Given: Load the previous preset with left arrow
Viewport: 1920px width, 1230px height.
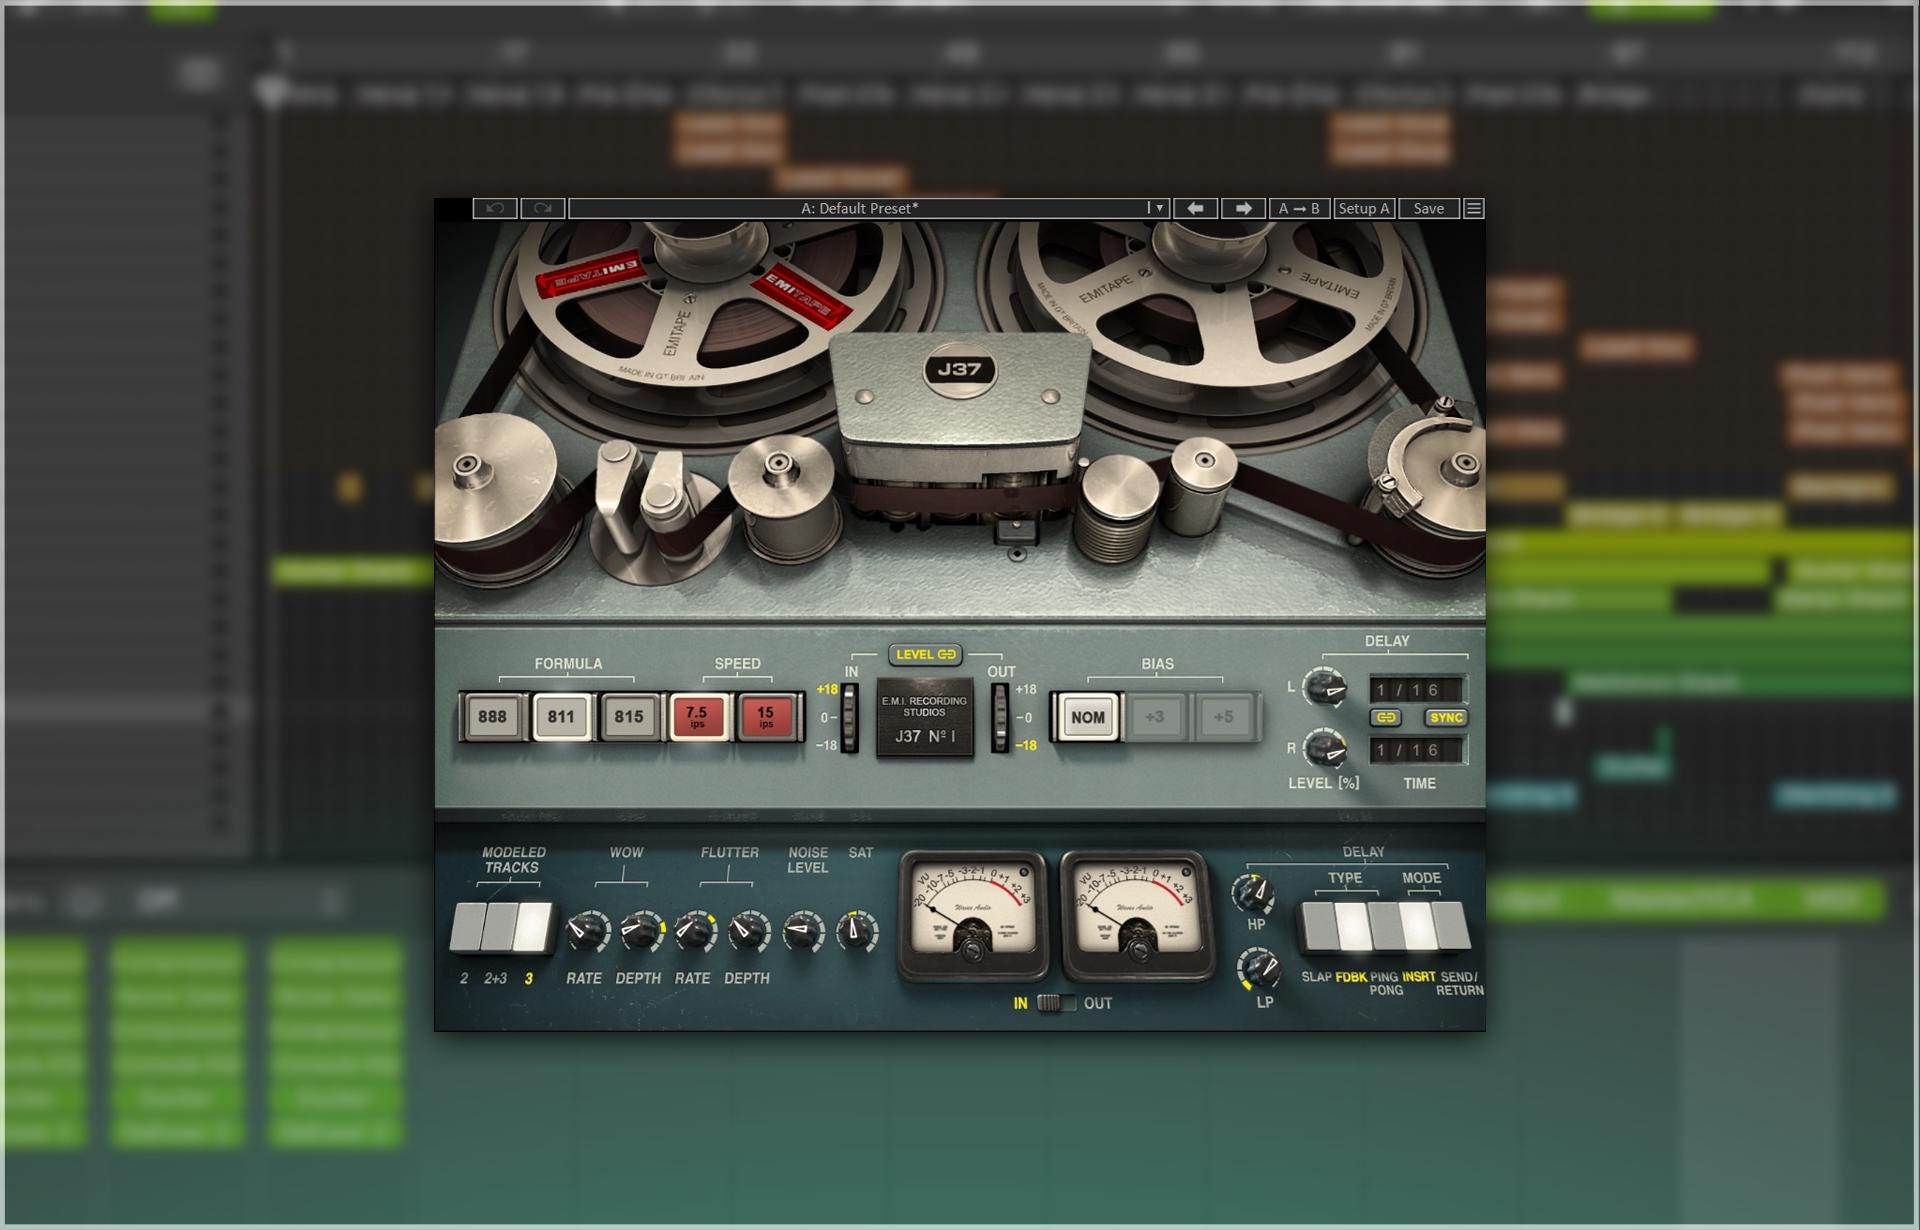Looking at the screenshot, I should point(1195,208).
